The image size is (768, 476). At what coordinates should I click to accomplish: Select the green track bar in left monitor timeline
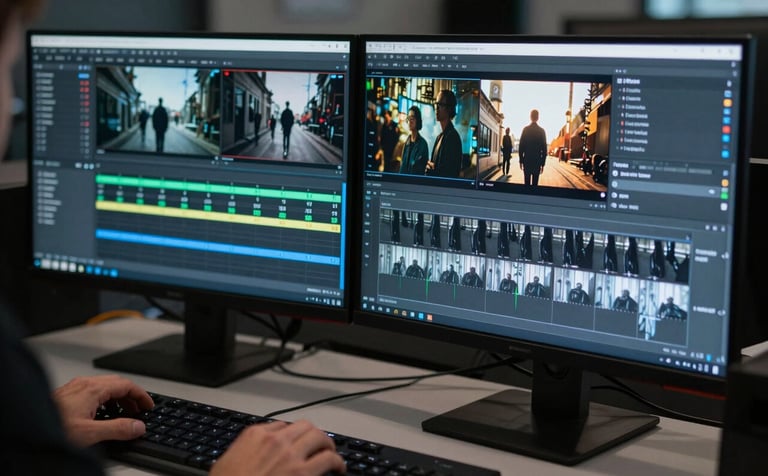click(x=218, y=188)
